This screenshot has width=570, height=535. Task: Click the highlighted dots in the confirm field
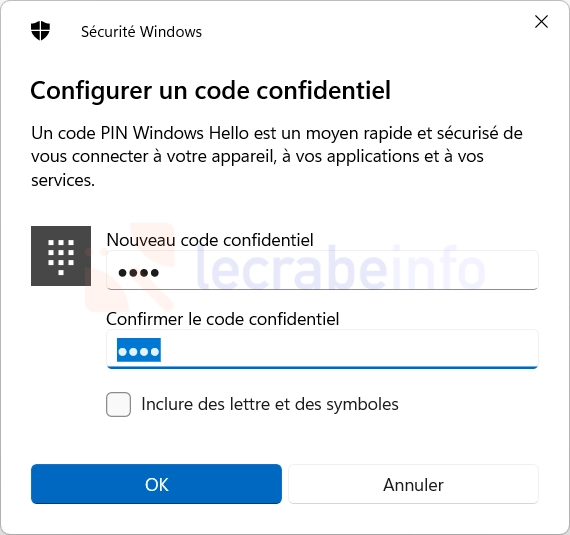(x=139, y=350)
